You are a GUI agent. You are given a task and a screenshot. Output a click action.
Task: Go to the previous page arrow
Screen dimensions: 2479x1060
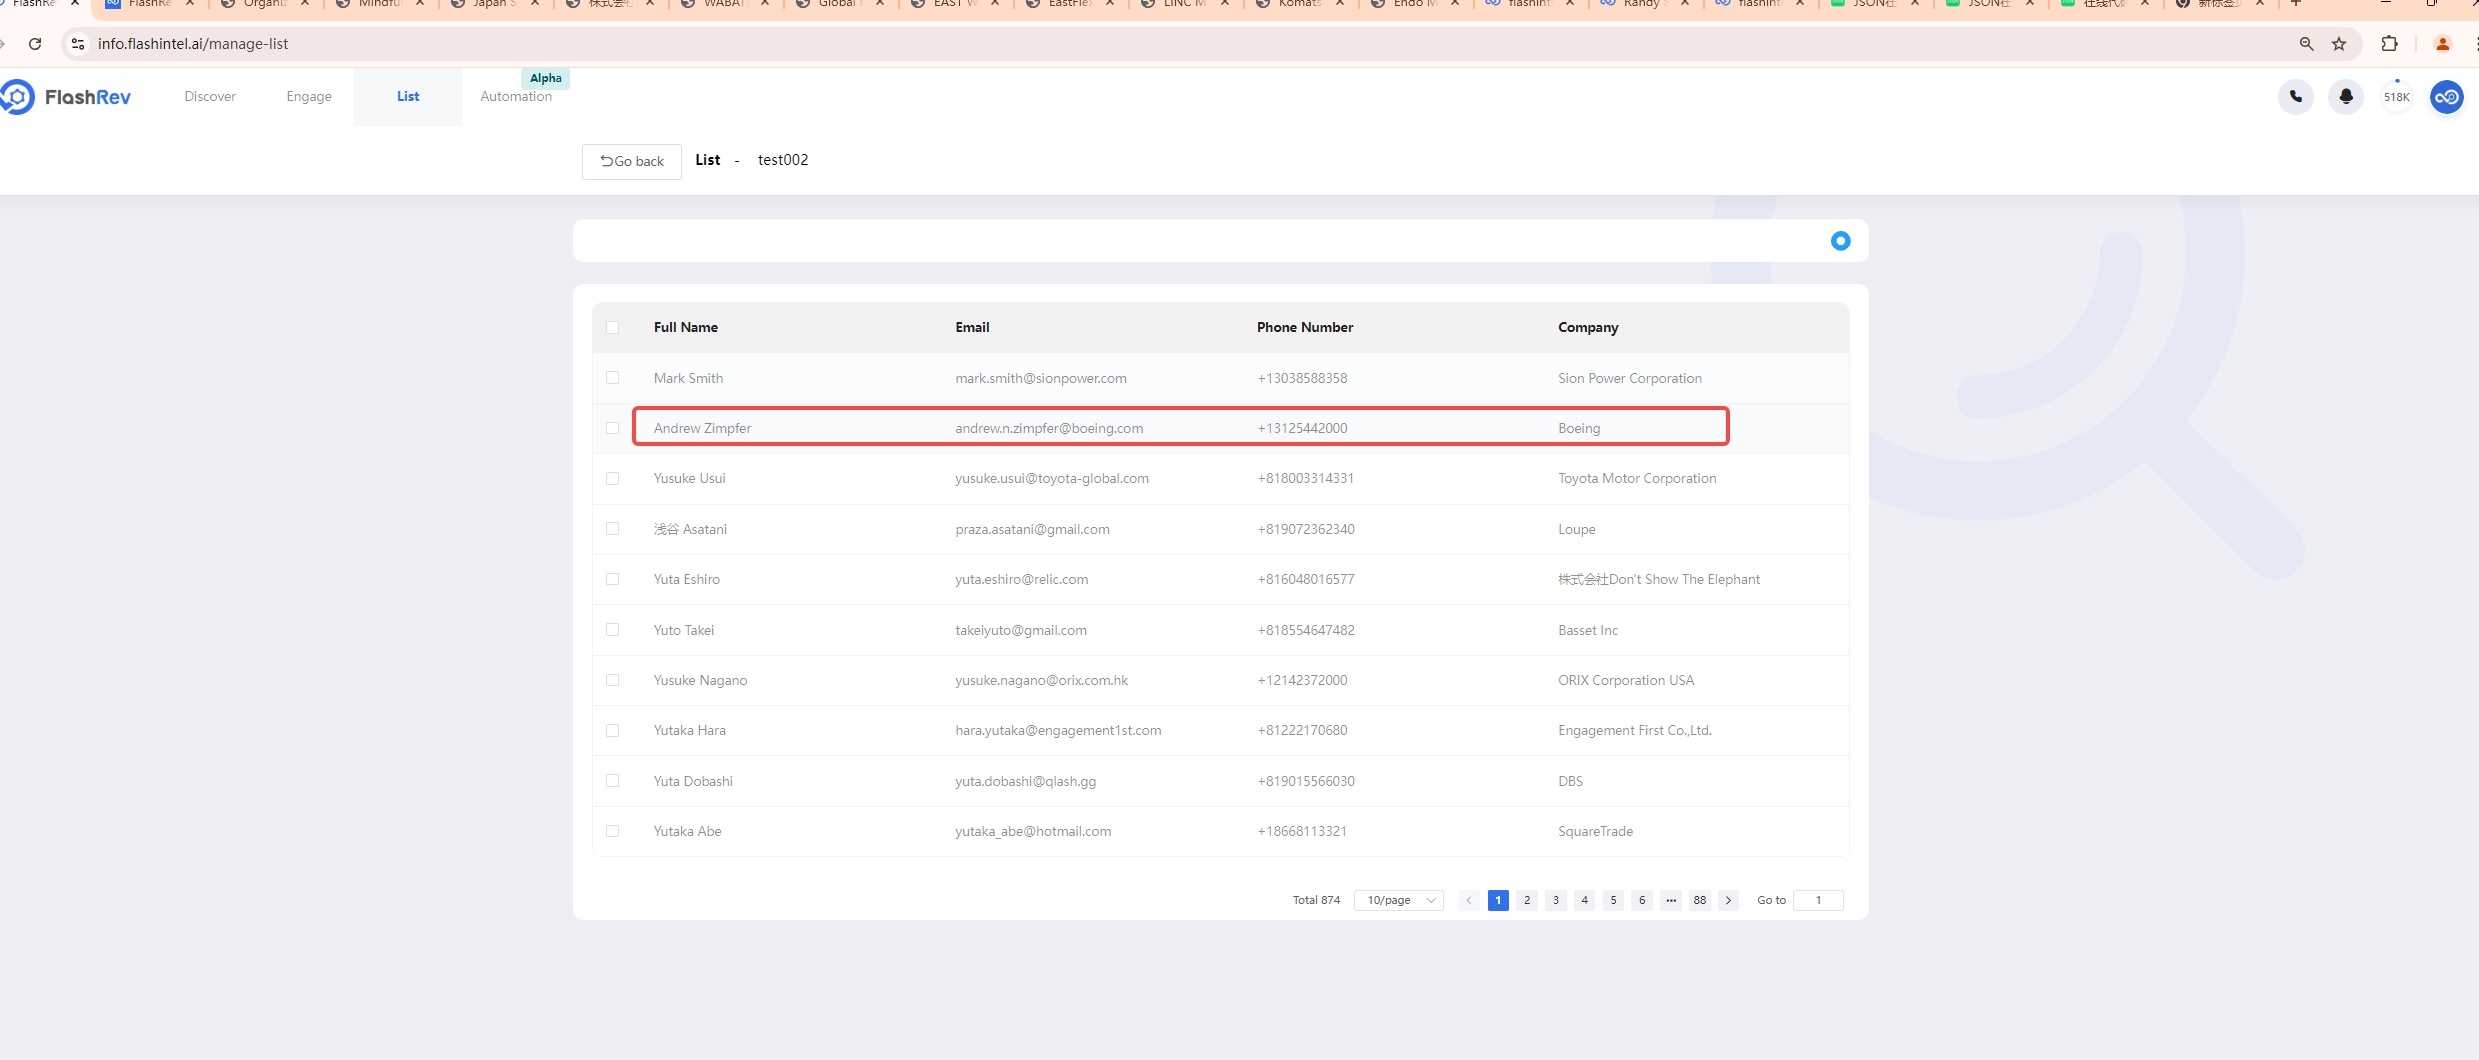tap(1469, 900)
